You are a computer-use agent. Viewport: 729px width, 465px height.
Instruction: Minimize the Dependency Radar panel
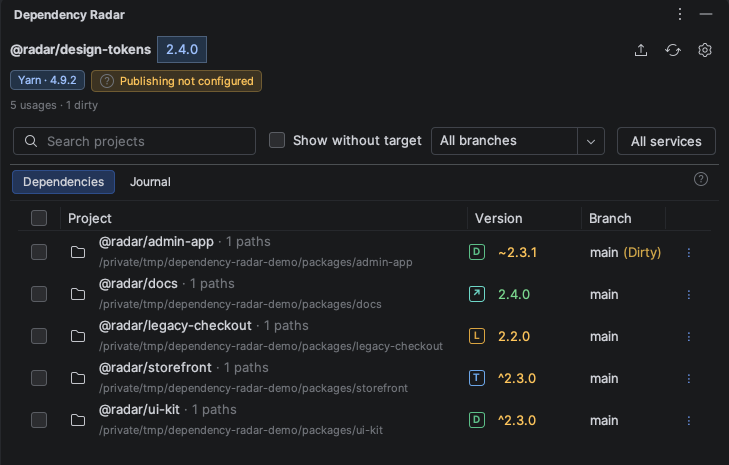point(706,14)
